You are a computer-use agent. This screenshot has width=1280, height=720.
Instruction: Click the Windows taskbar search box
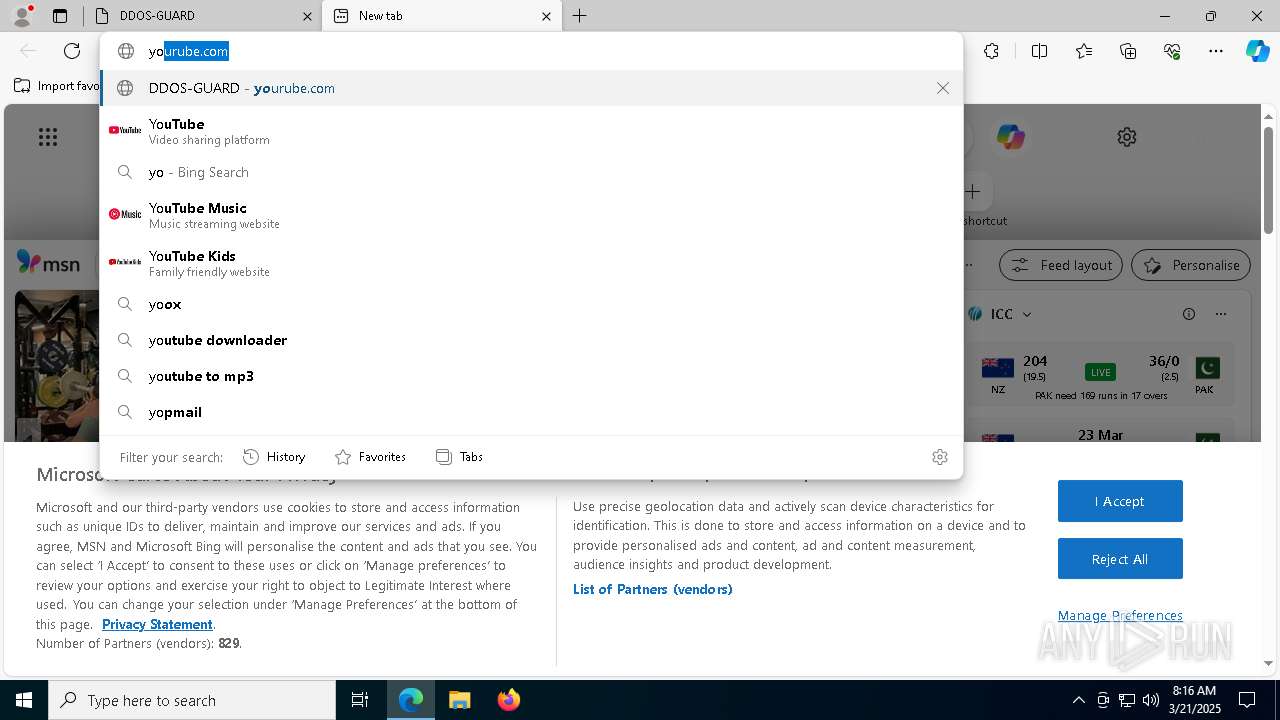click(192, 700)
